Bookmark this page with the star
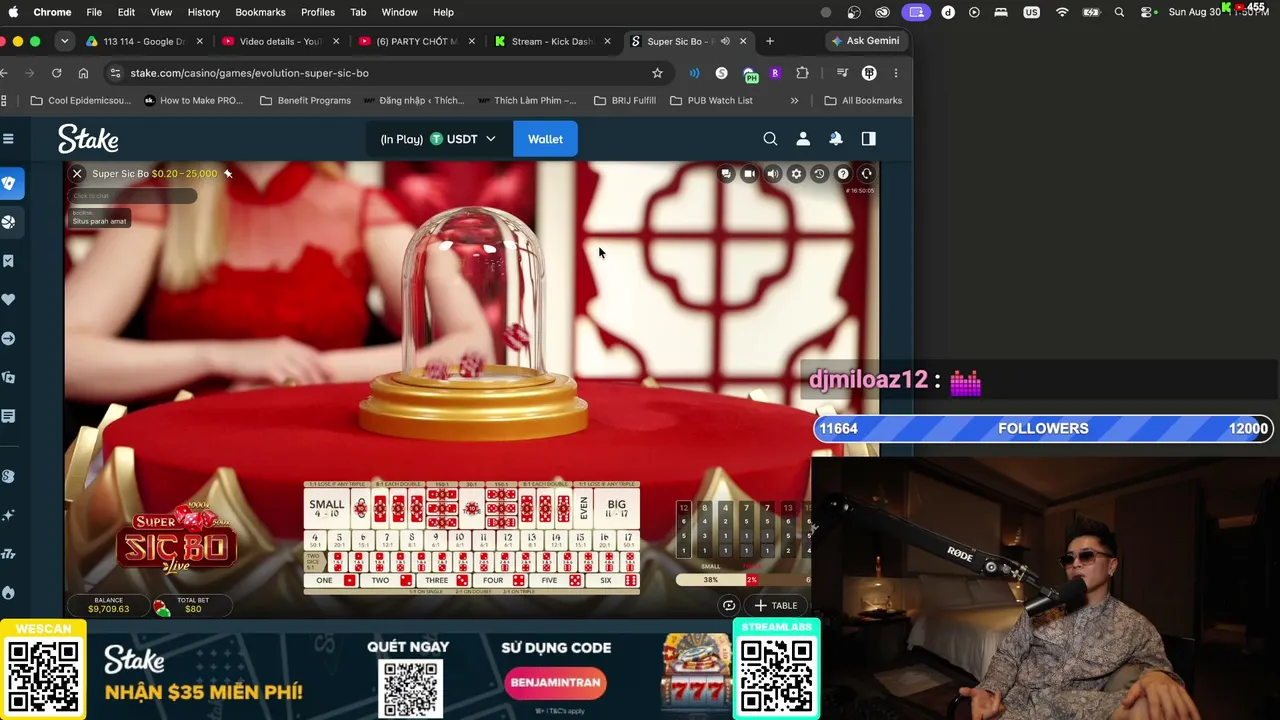The image size is (1280, 720). (x=657, y=73)
